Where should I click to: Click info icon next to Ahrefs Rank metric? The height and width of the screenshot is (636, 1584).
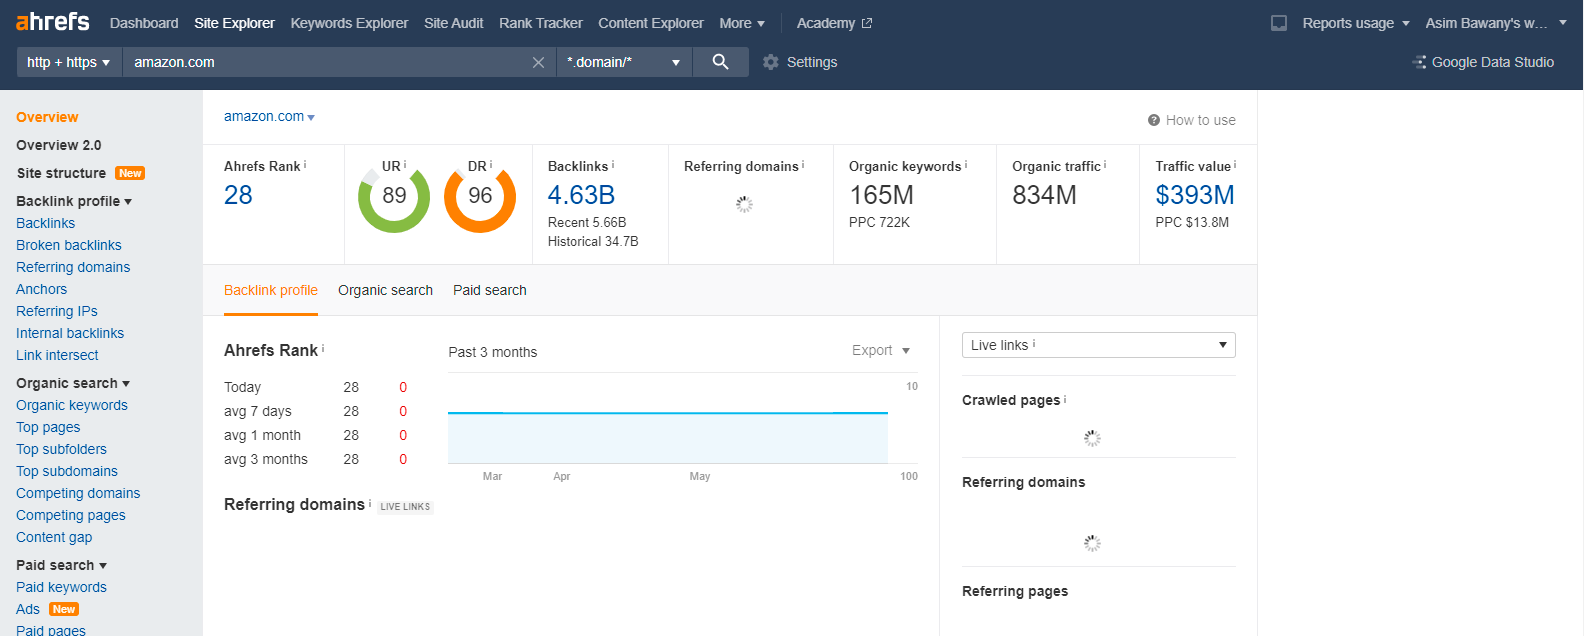pos(305,165)
